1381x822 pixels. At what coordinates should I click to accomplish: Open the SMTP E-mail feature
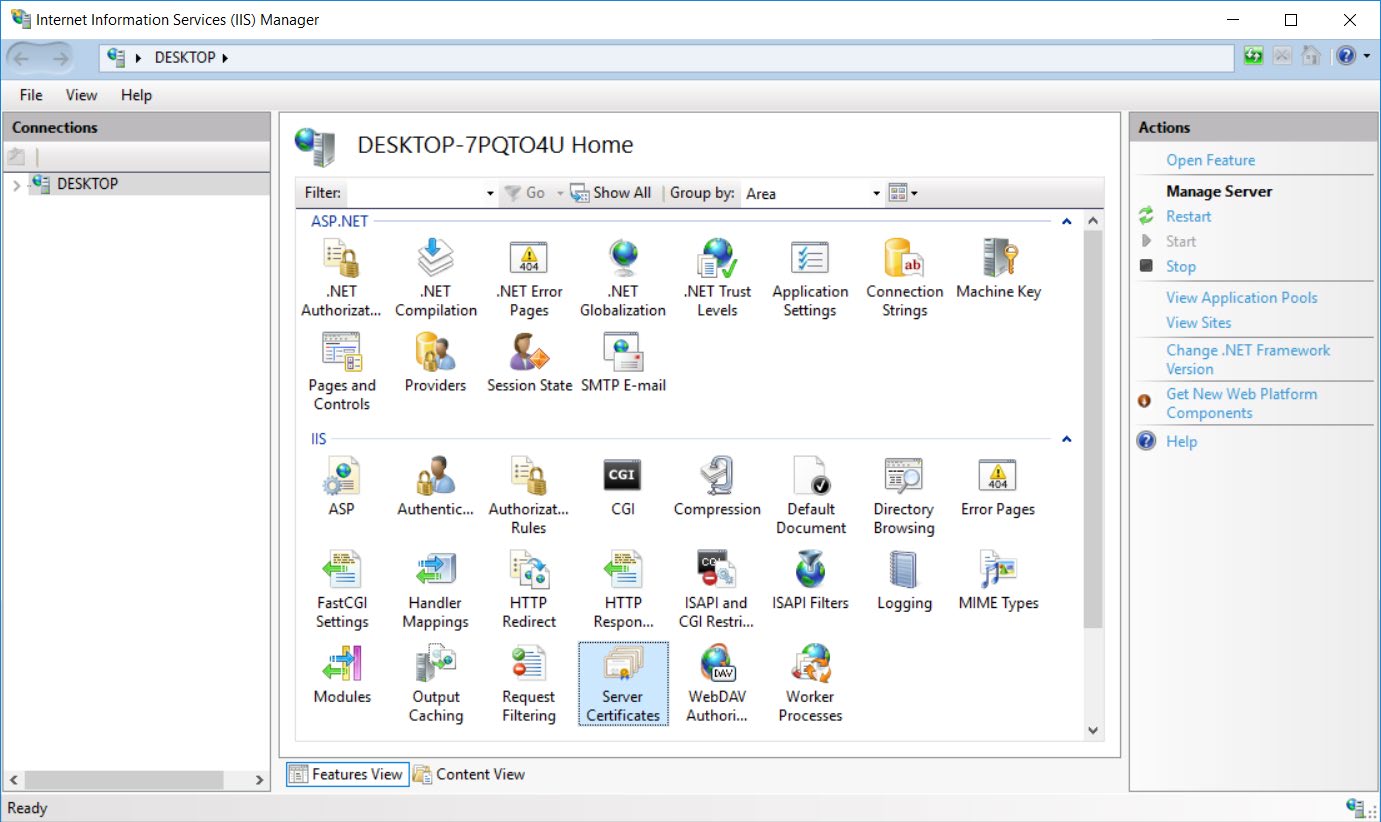coord(623,360)
